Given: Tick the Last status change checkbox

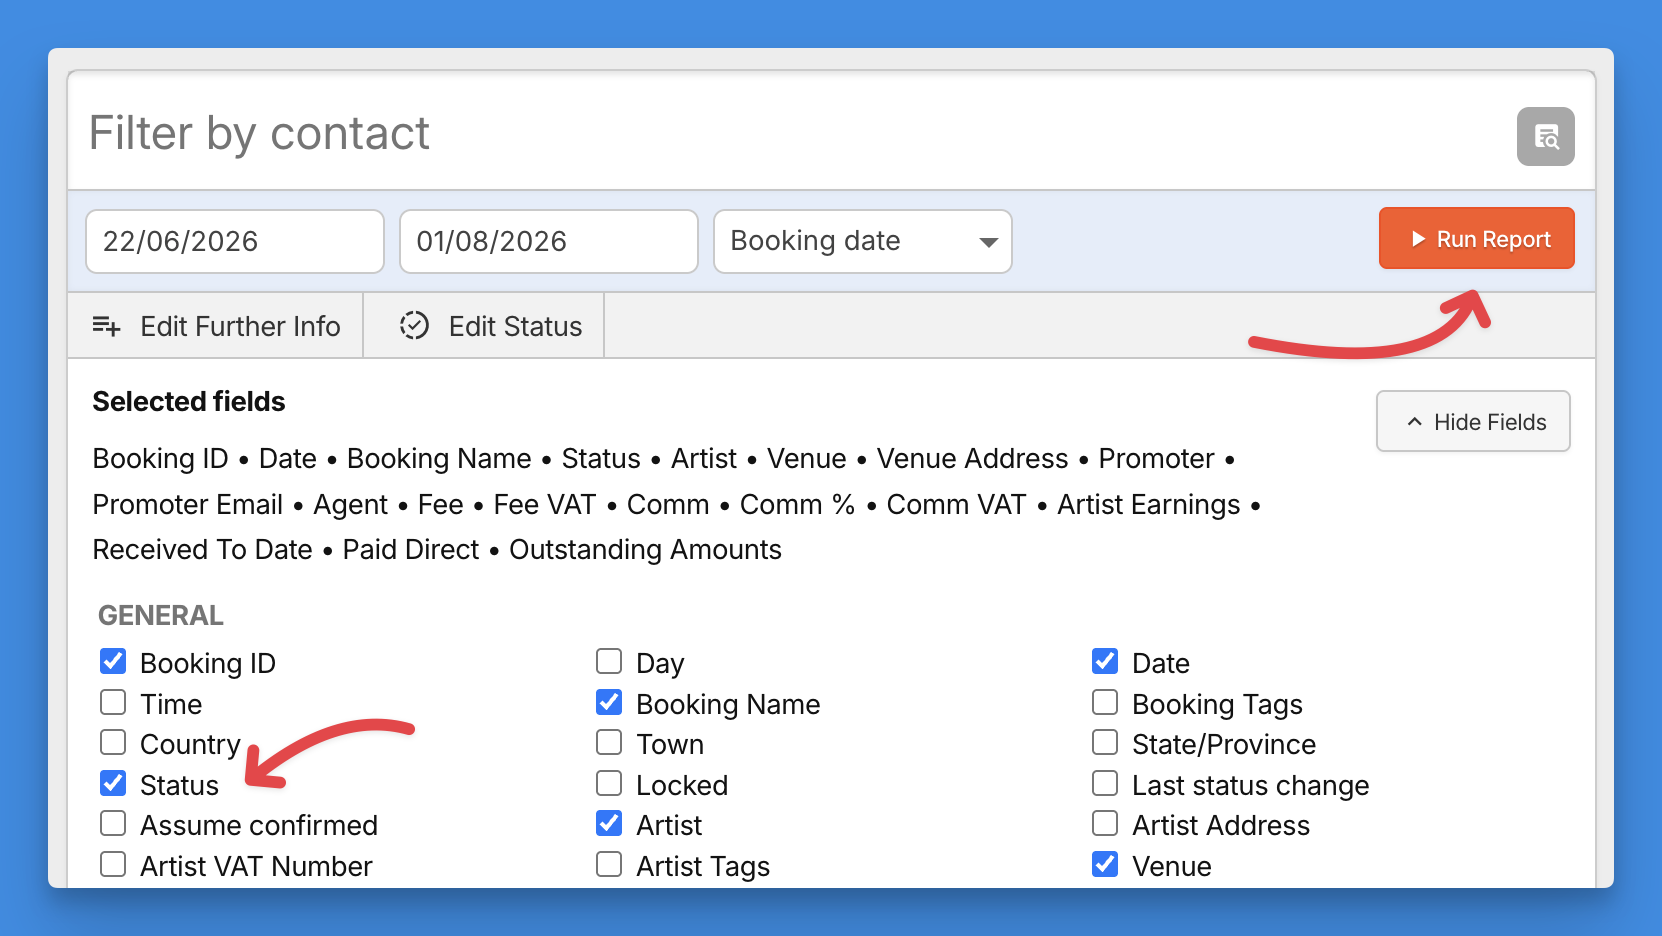Looking at the screenshot, I should [x=1105, y=783].
